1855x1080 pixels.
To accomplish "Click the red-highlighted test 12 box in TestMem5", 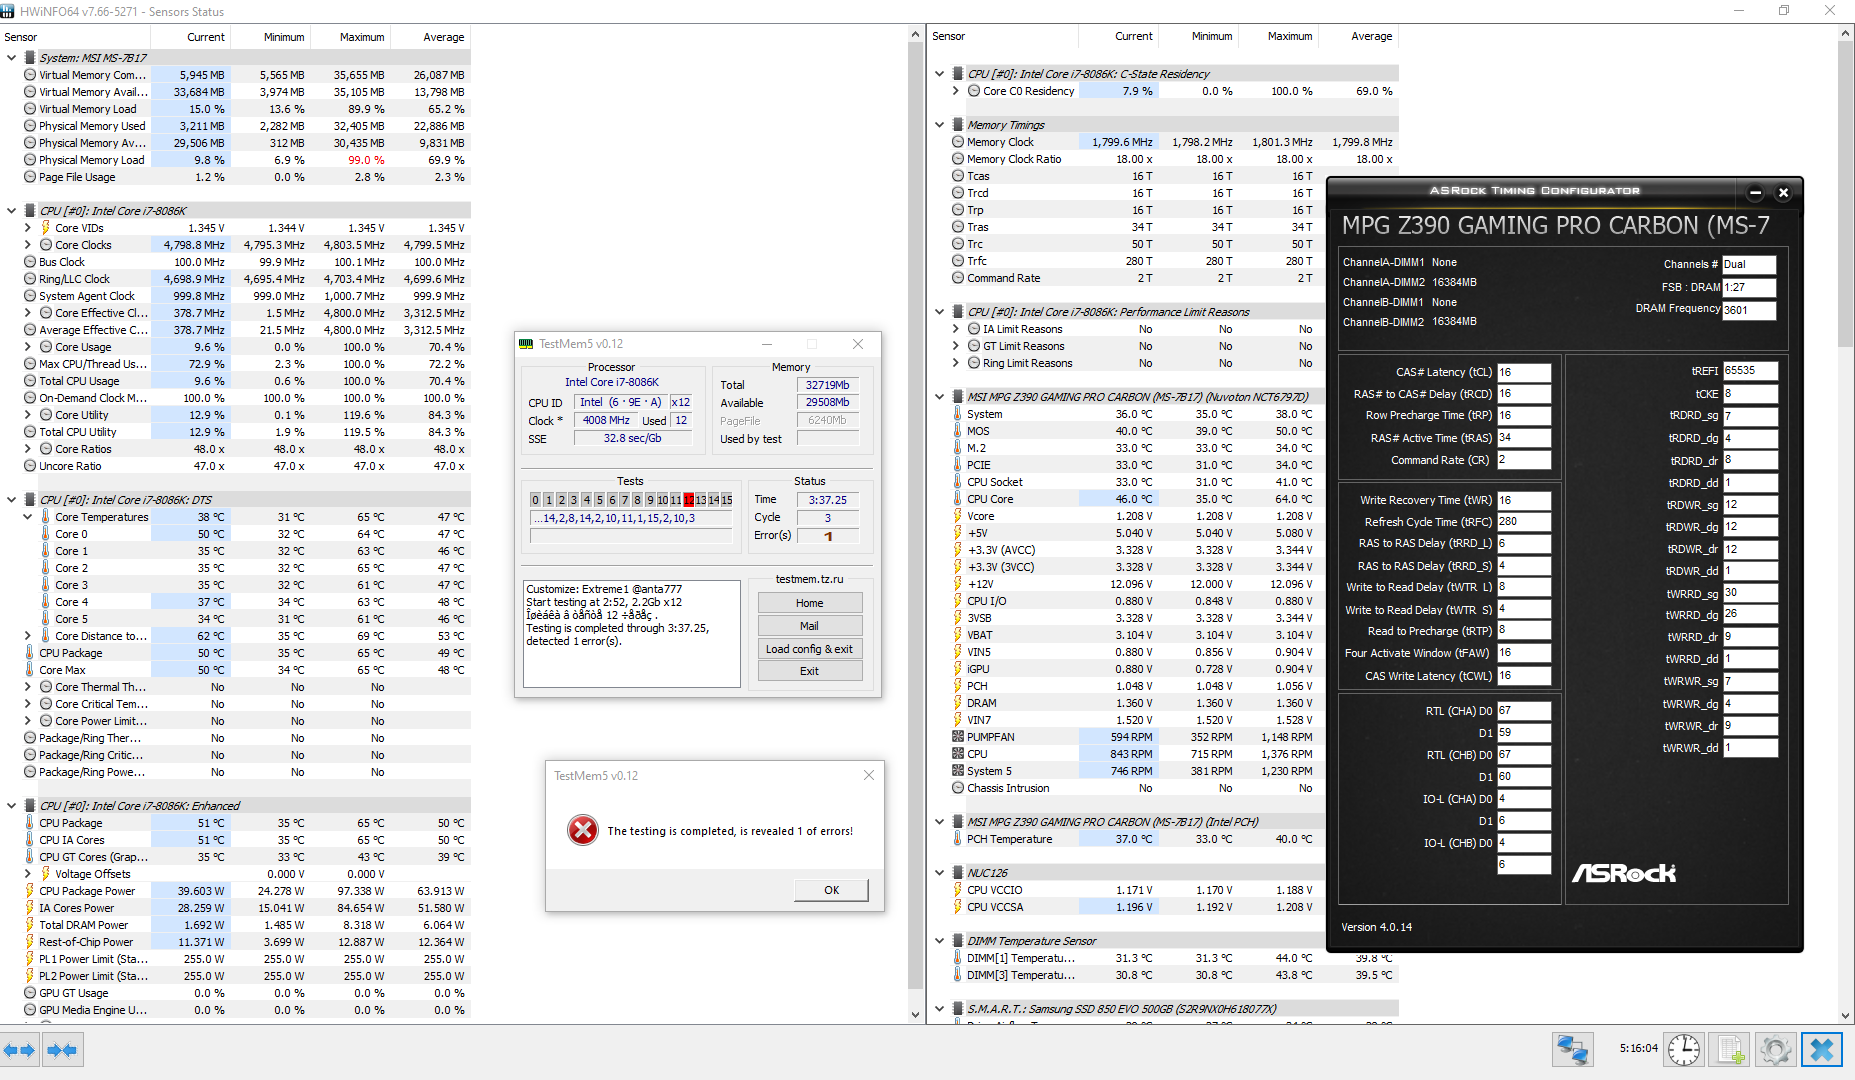I will (x=688, y=499).
